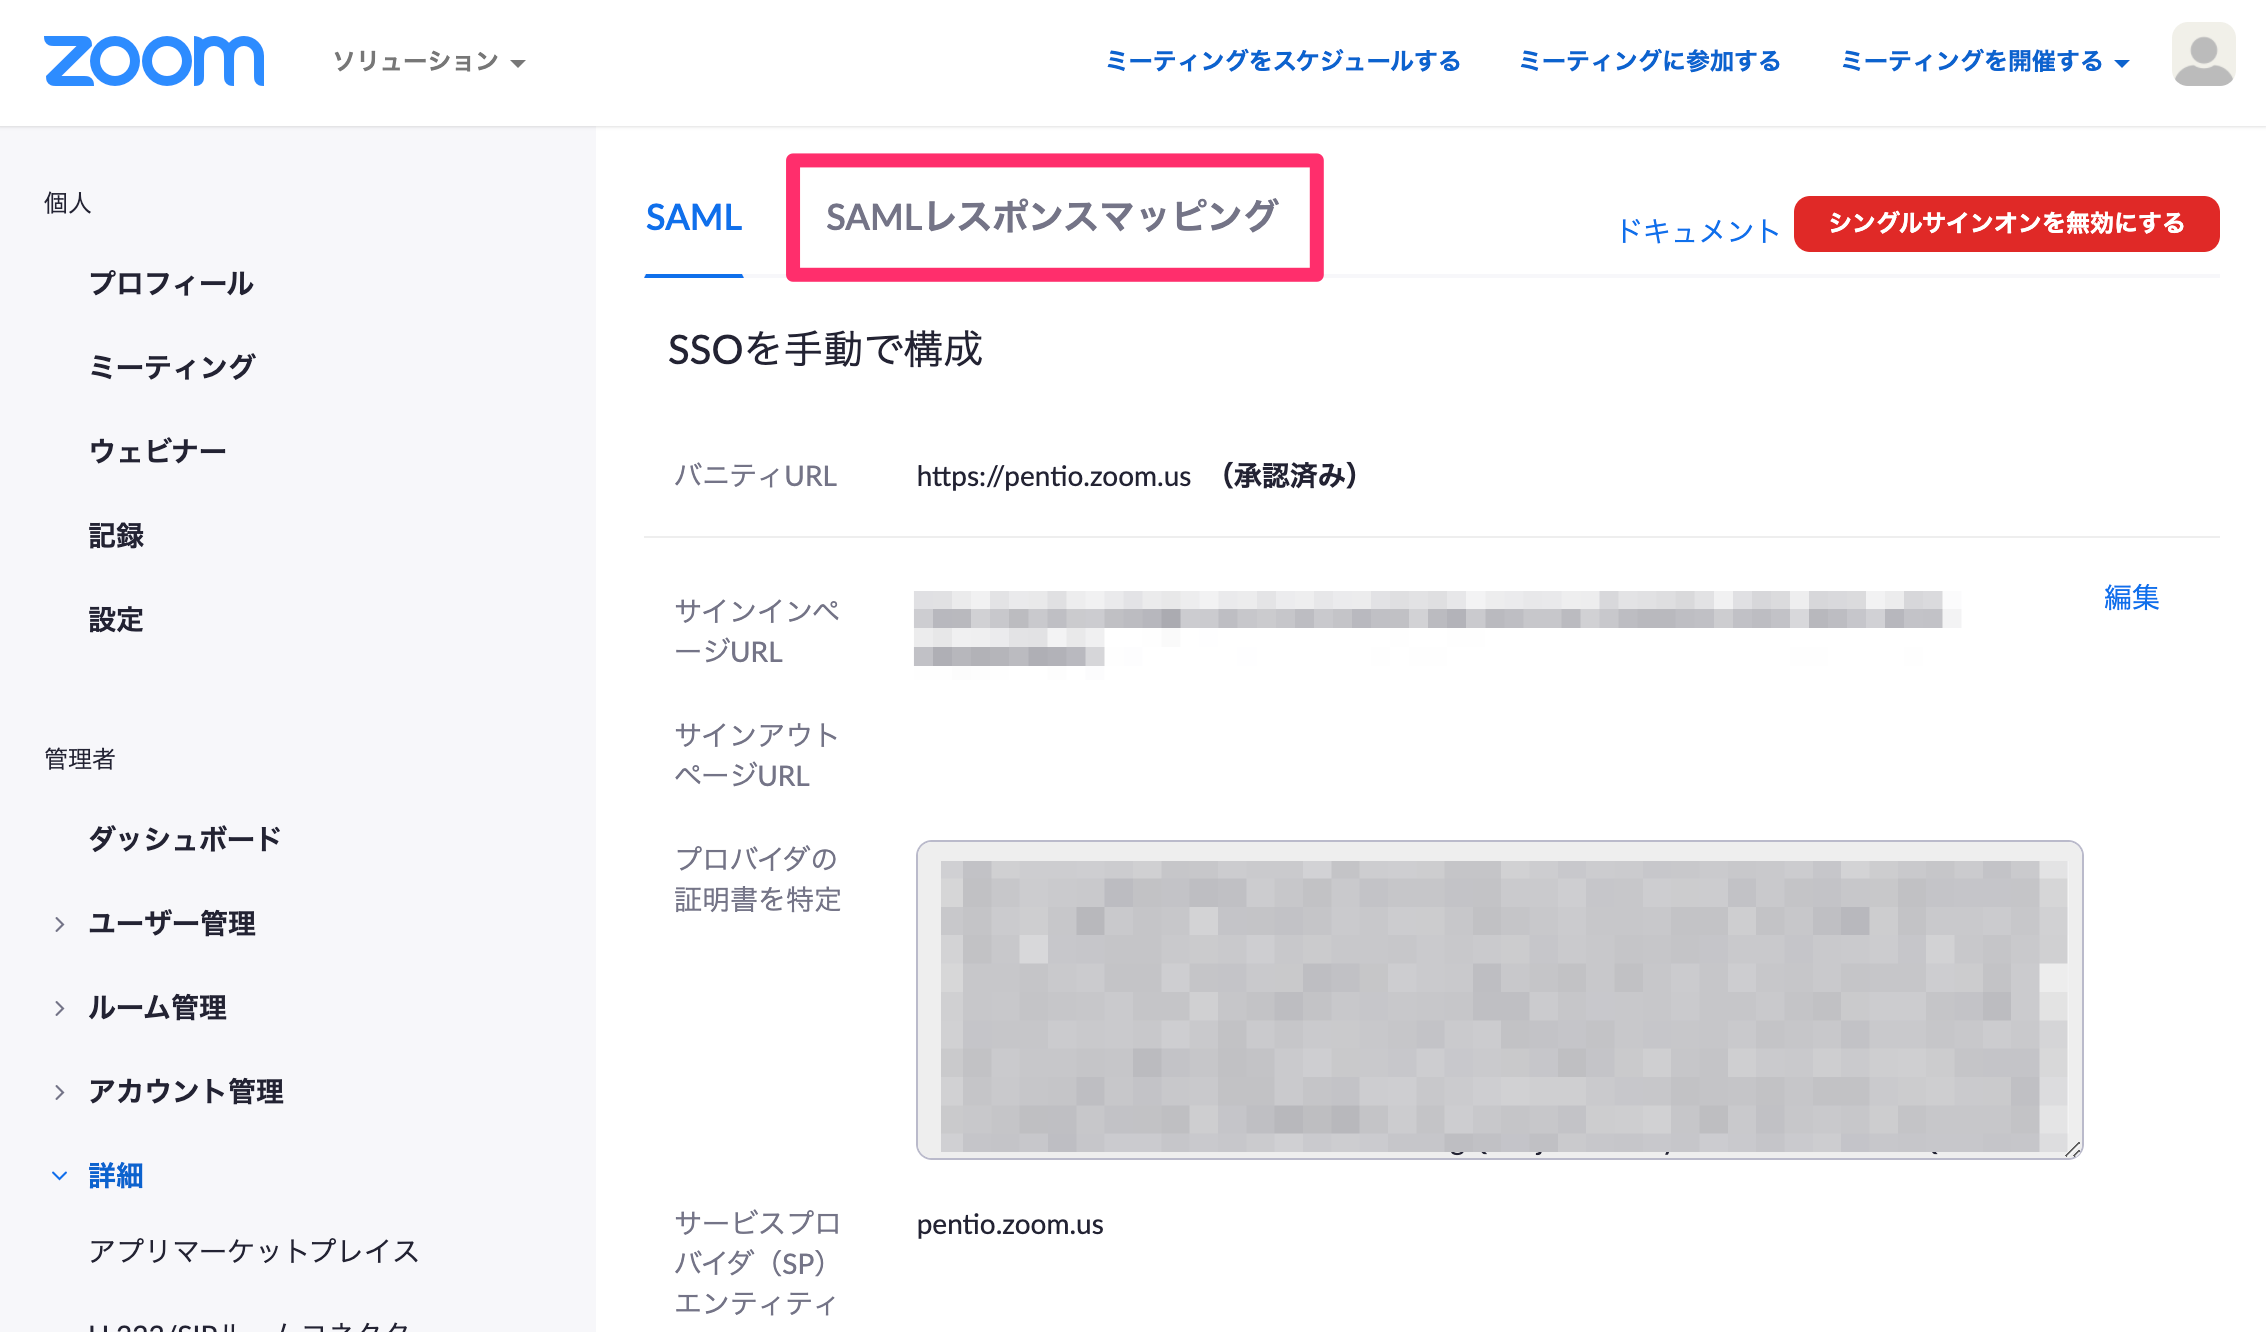Click the バニティURL label
This screenshot has height=1332, width=2266.
[x=755, y=476]
